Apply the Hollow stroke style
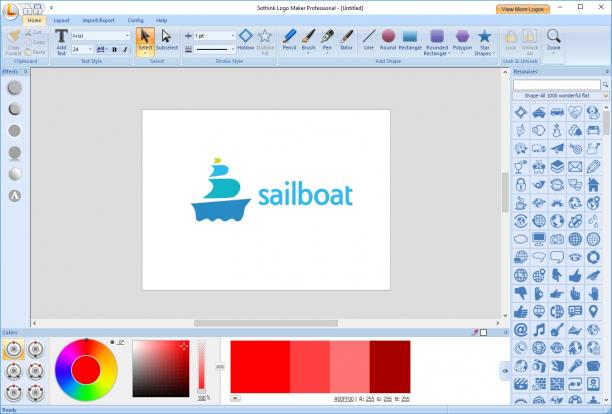Viewport: 612px width, 414px height. 246,40
